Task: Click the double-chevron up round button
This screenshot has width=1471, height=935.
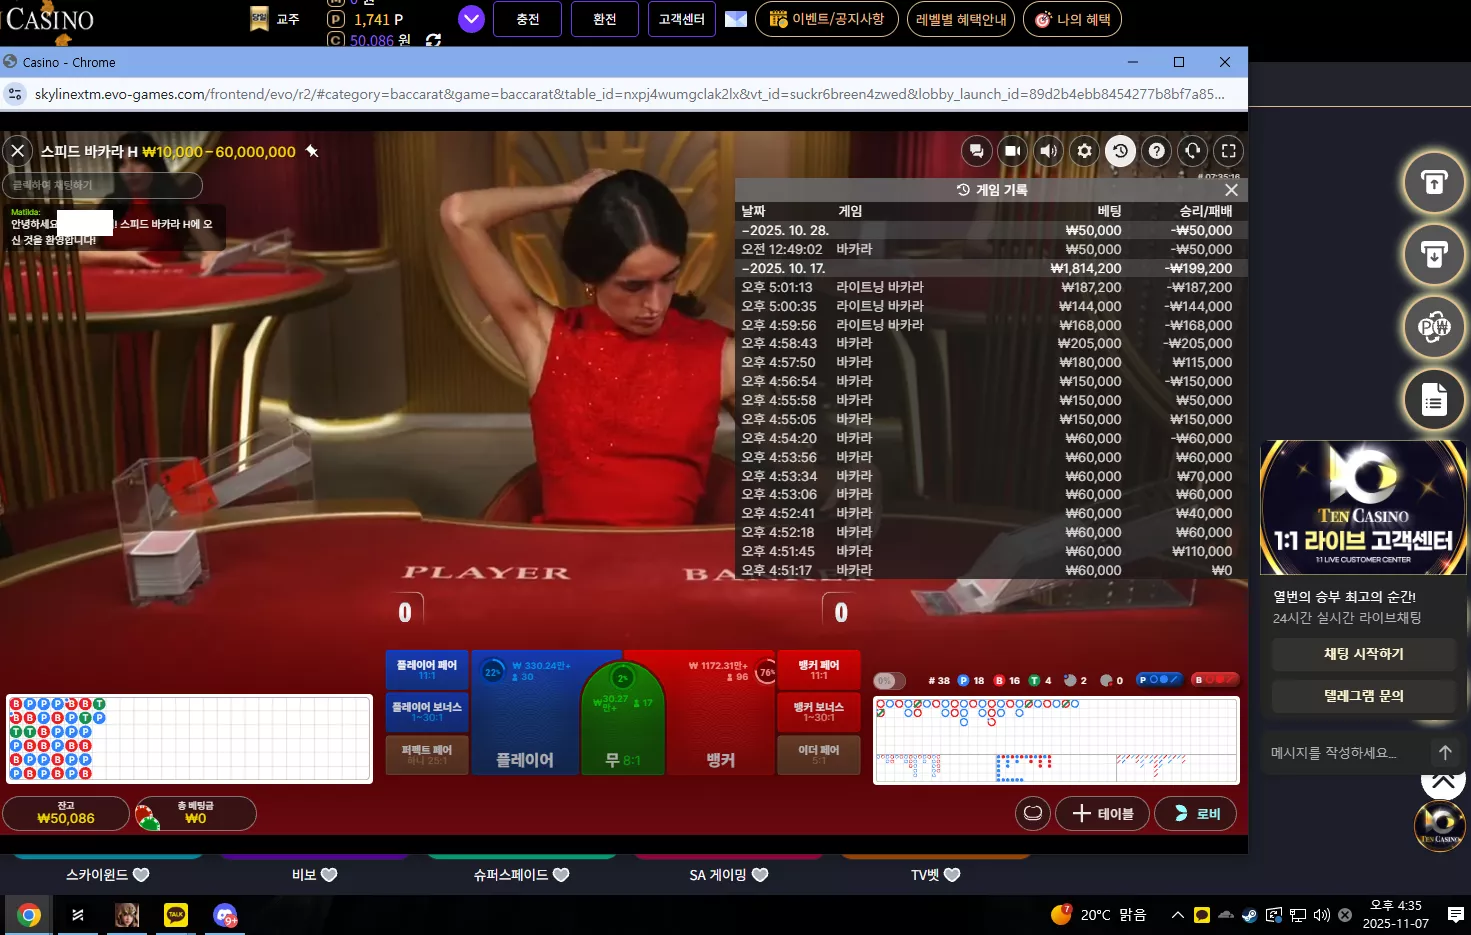Action: click(1443, 781)
